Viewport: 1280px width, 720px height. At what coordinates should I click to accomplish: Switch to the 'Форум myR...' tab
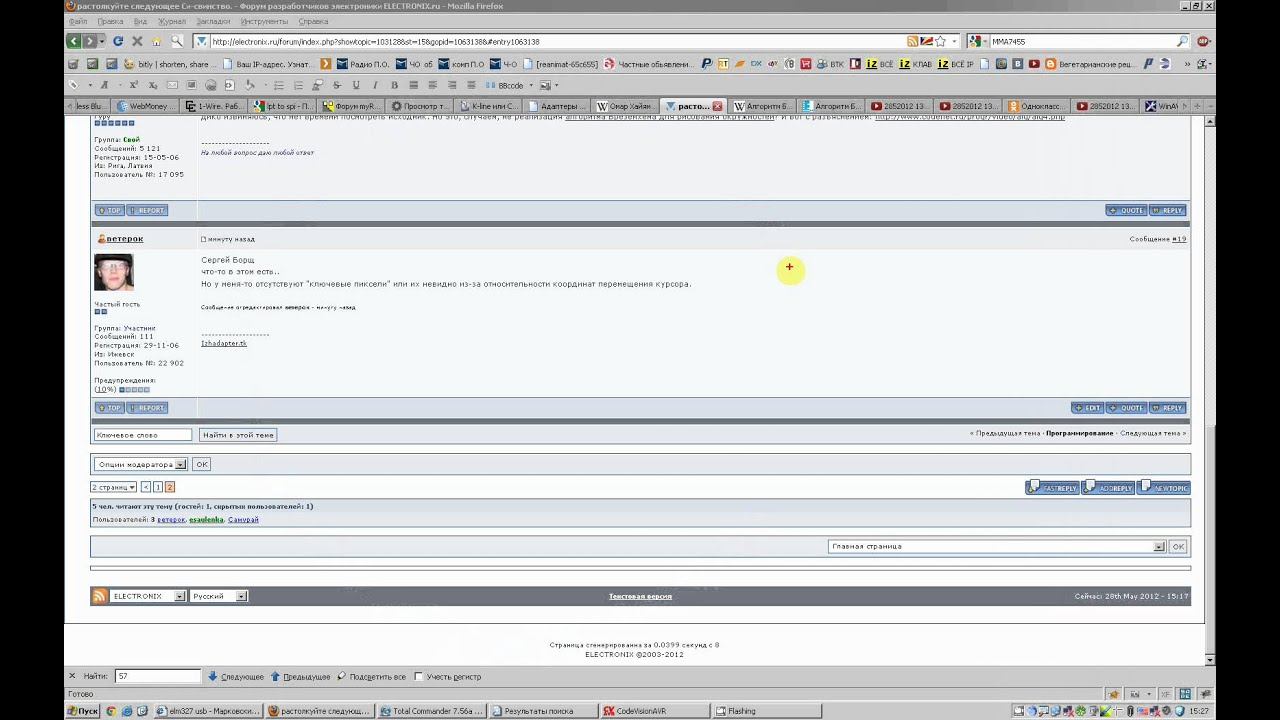tap(352, 105)
